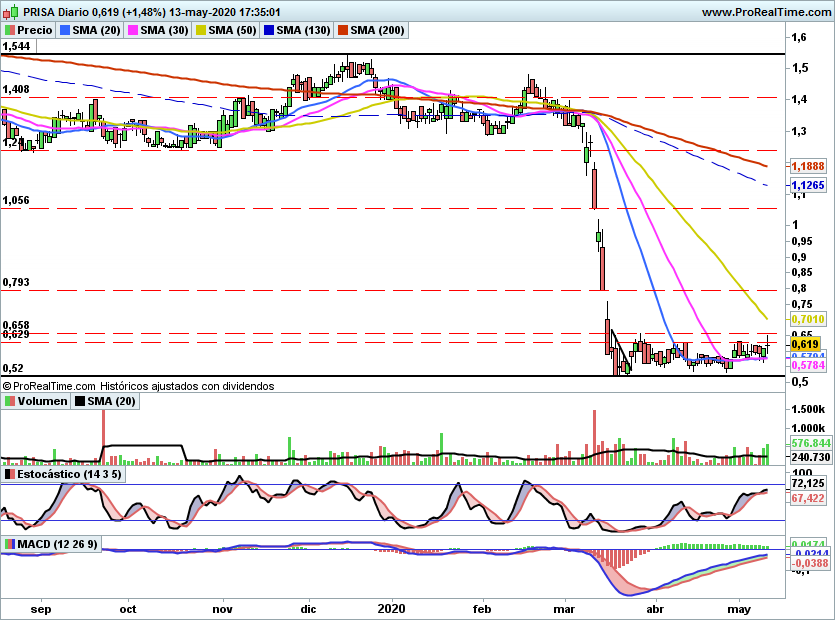835x620 pixels.
Task: Click the 0,619 current price tag
Action: [804, 343]
